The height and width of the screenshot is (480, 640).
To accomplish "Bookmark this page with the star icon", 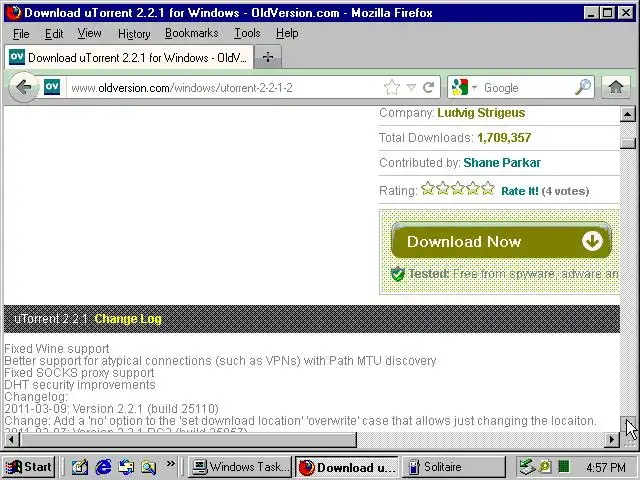I will [392, 87].
